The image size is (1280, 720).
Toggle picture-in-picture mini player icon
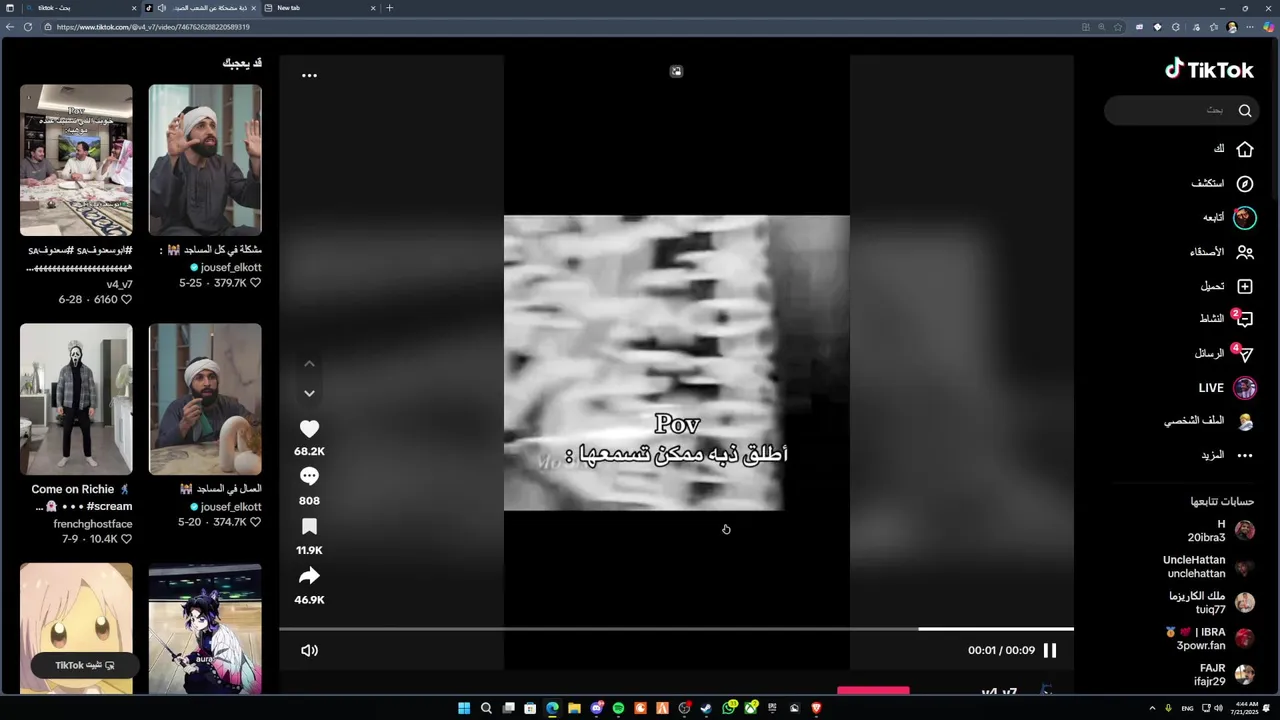point(676,71)
